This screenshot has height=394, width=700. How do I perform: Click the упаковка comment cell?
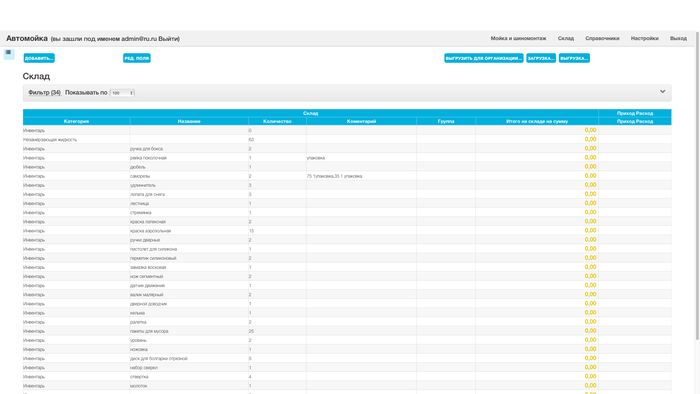316,158
